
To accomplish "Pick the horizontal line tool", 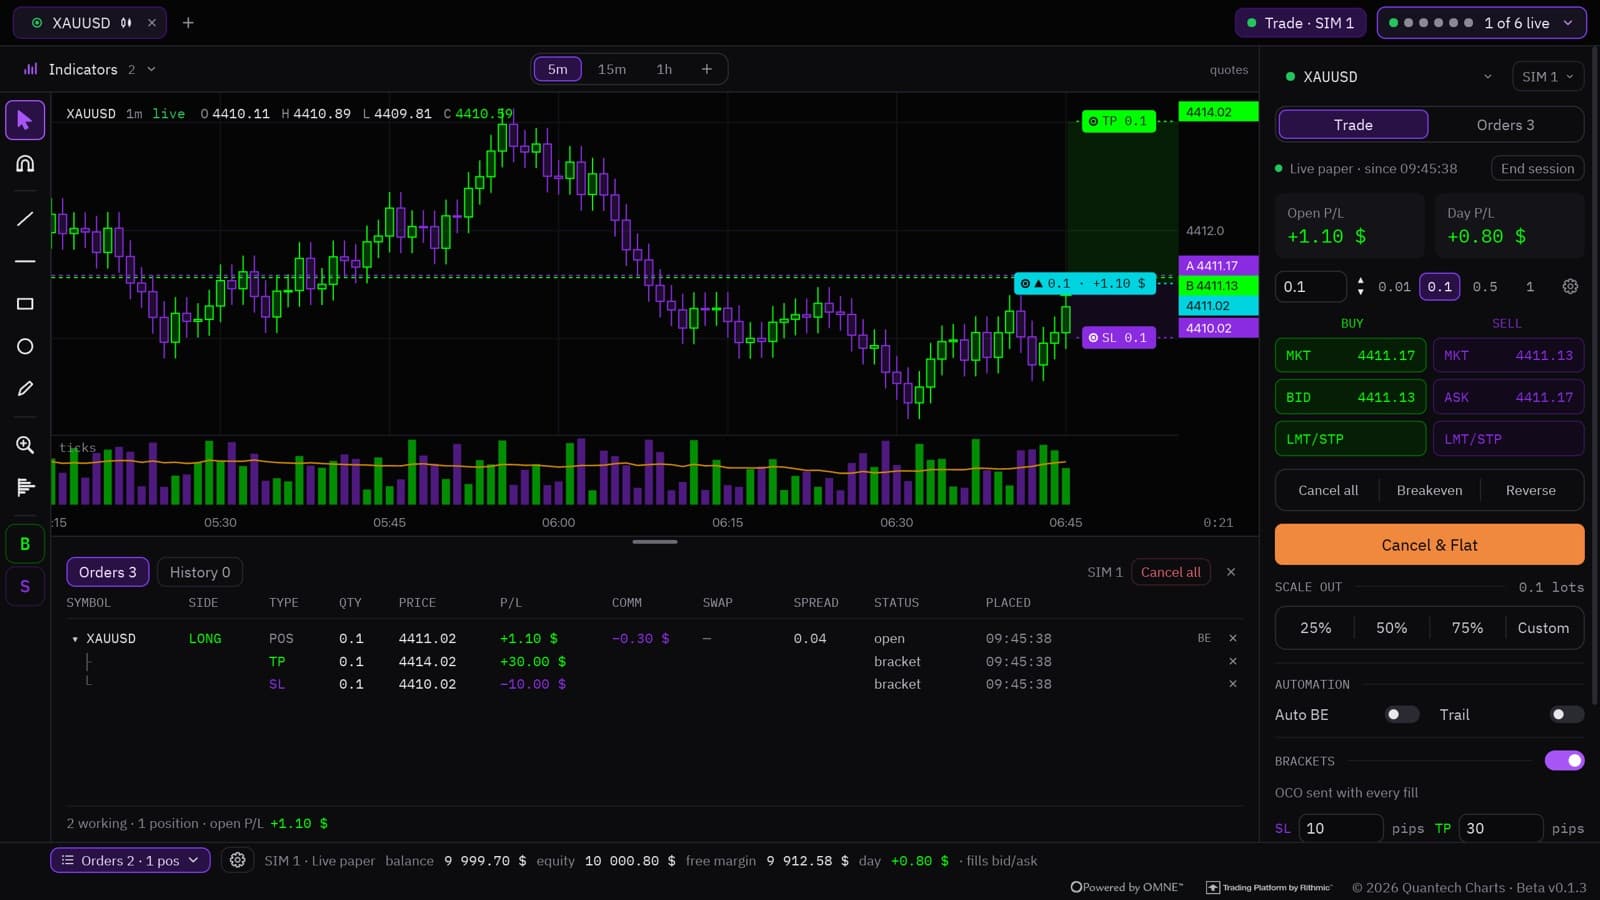I will (x=25, y=261).
